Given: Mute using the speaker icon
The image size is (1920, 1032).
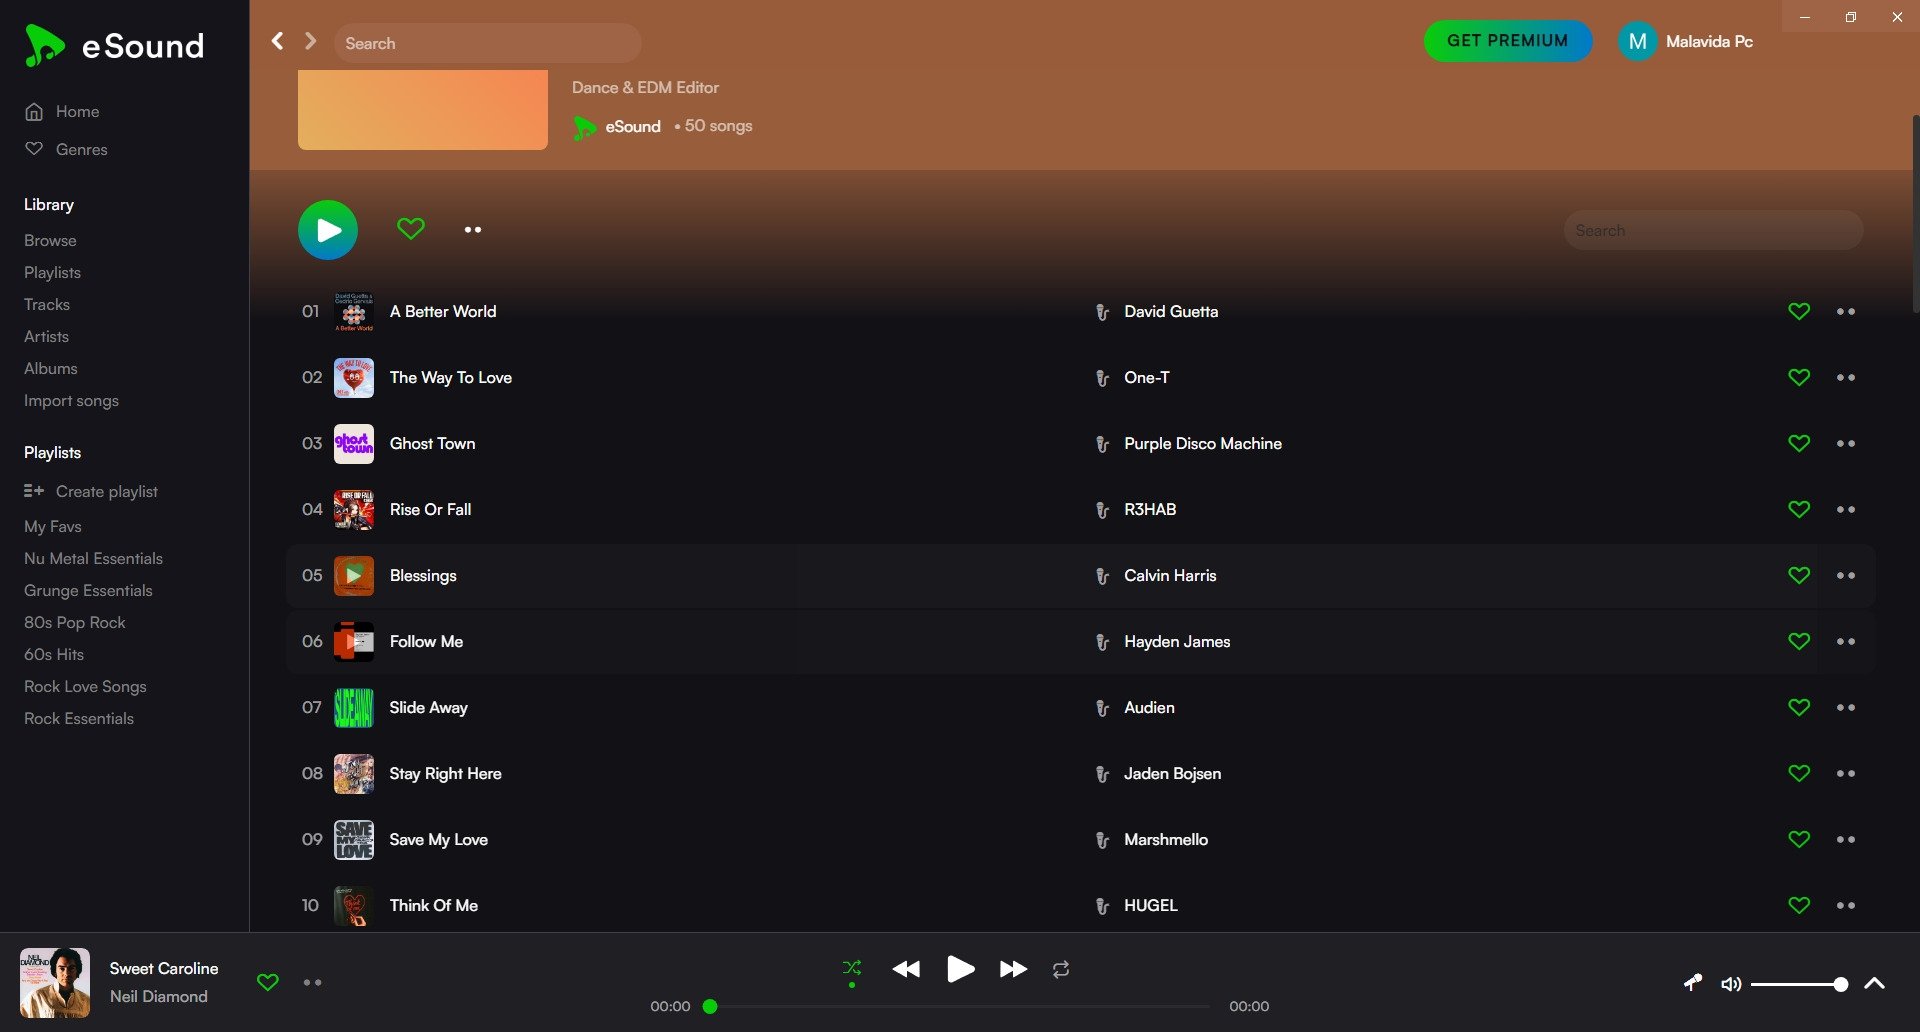Looking at the screenshot, I should coord(1731,984).
